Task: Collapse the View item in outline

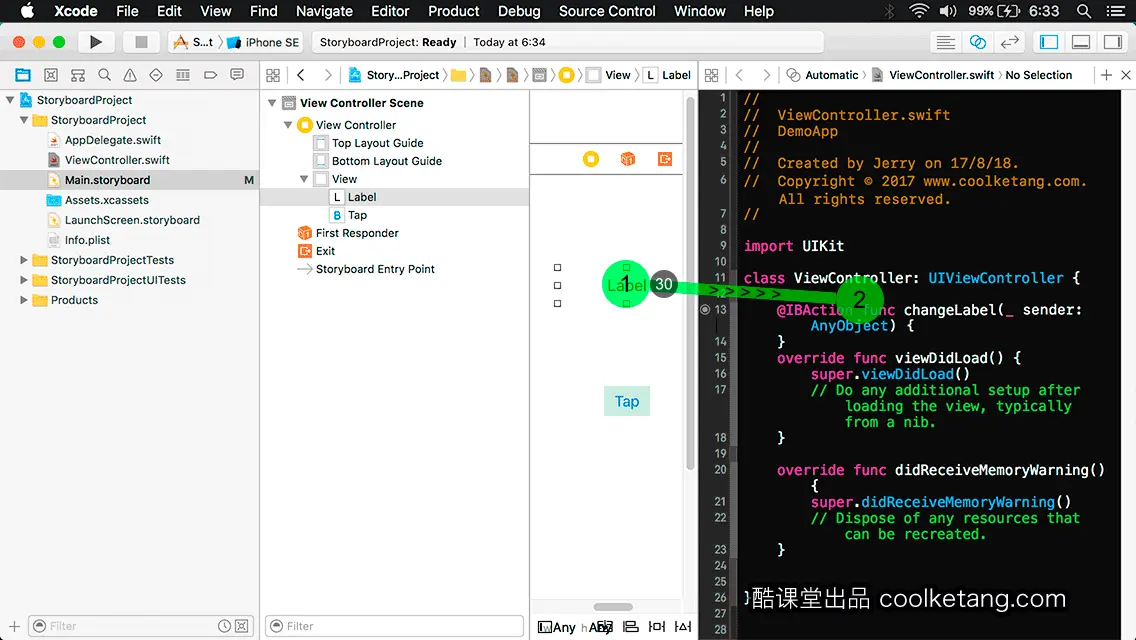Action: pos(304,179)
